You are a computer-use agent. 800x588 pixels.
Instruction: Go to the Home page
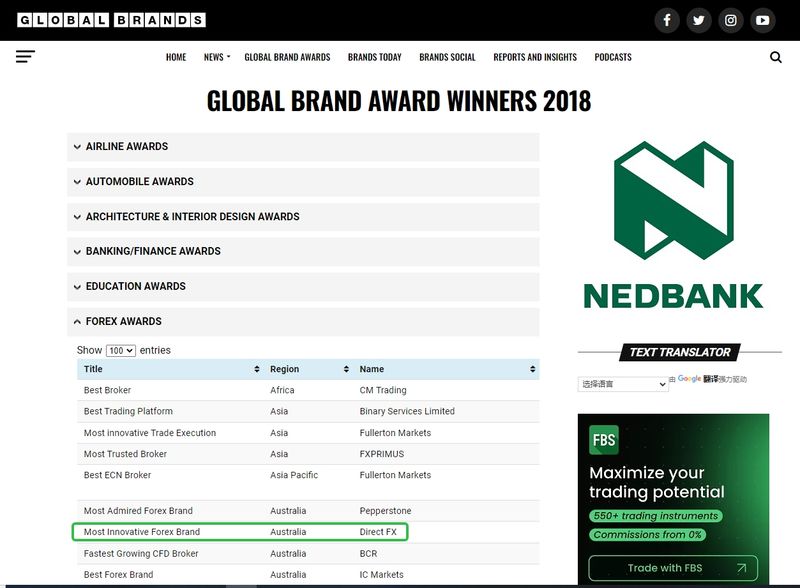[176, 57]
